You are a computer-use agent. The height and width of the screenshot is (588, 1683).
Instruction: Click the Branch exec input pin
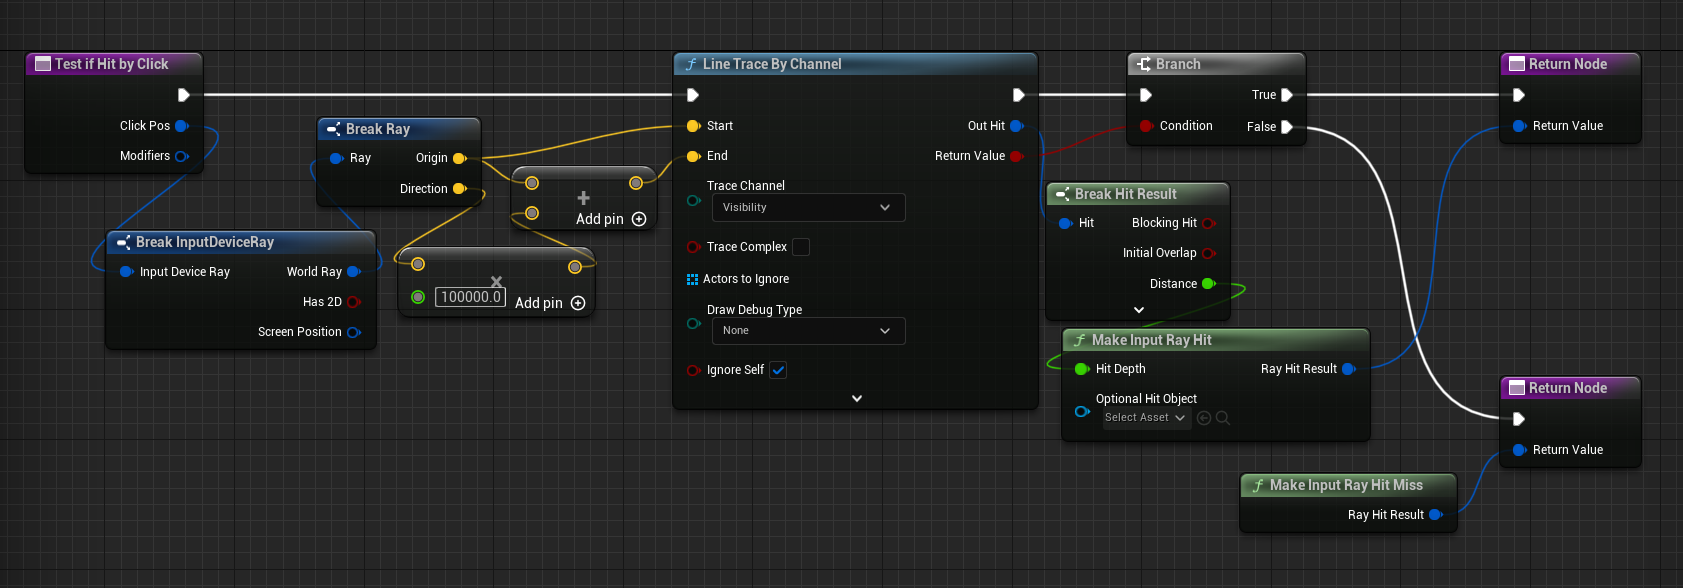[x=1146, y=95]
